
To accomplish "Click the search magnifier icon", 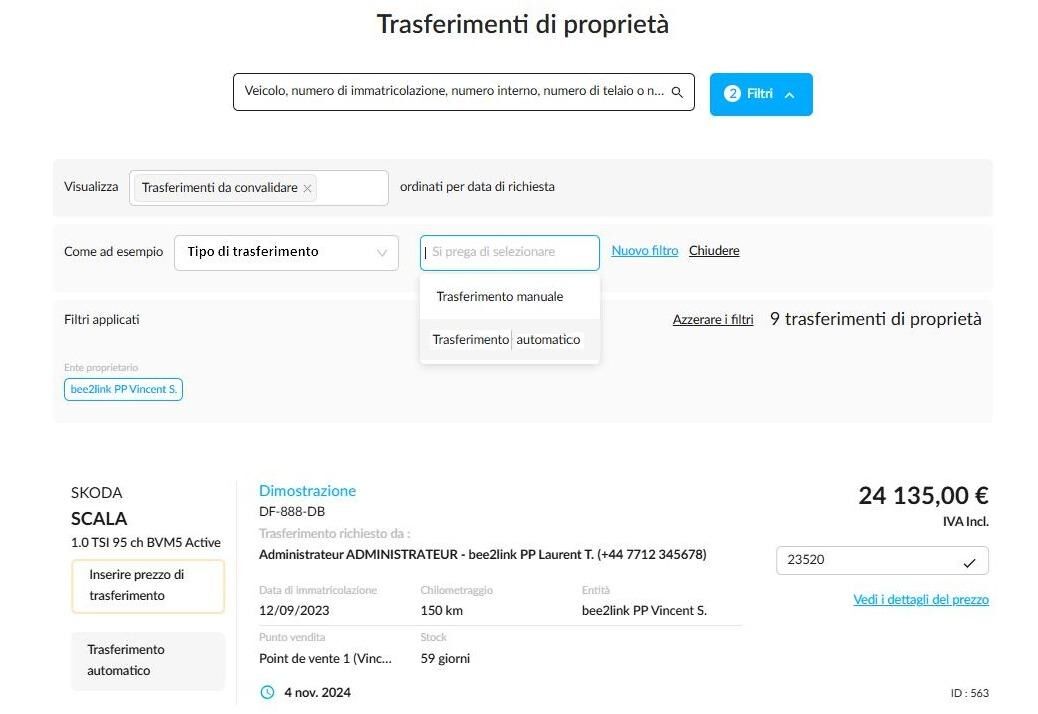I will [677, 92].
